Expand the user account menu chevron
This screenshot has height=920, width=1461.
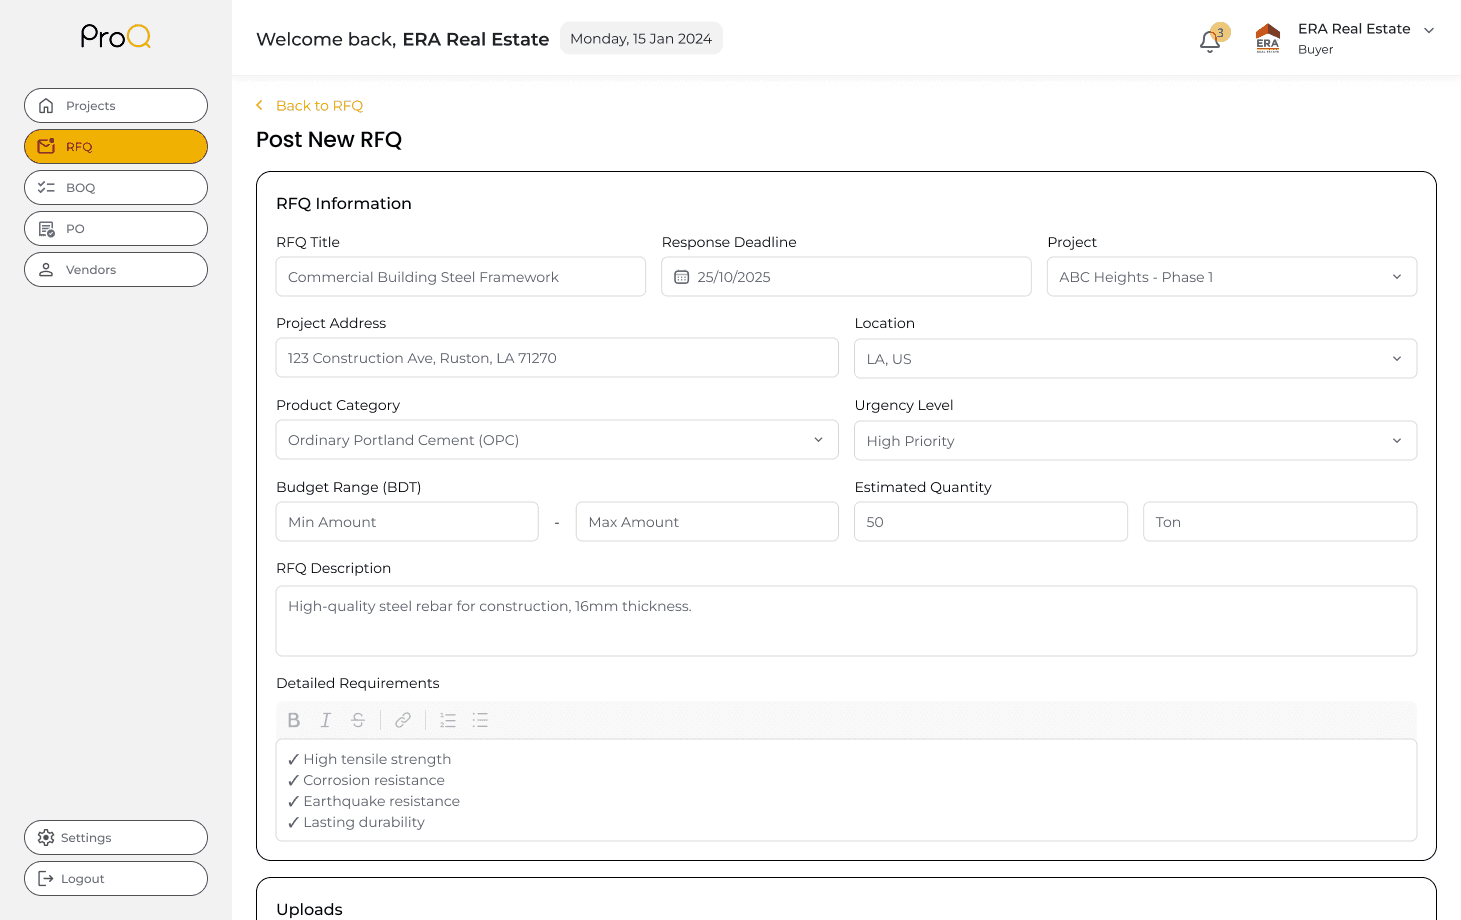(1429, 30)
